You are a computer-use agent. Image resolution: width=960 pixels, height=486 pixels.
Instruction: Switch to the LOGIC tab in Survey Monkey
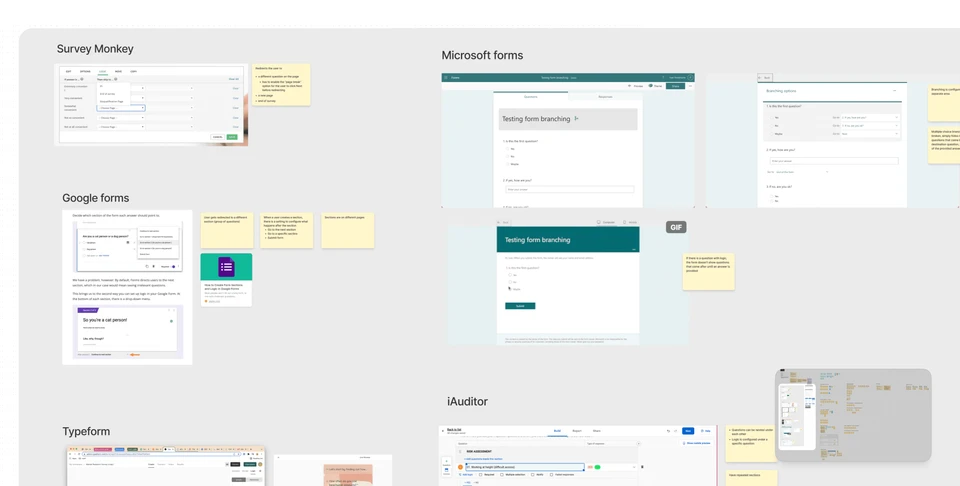click(102, 72)
